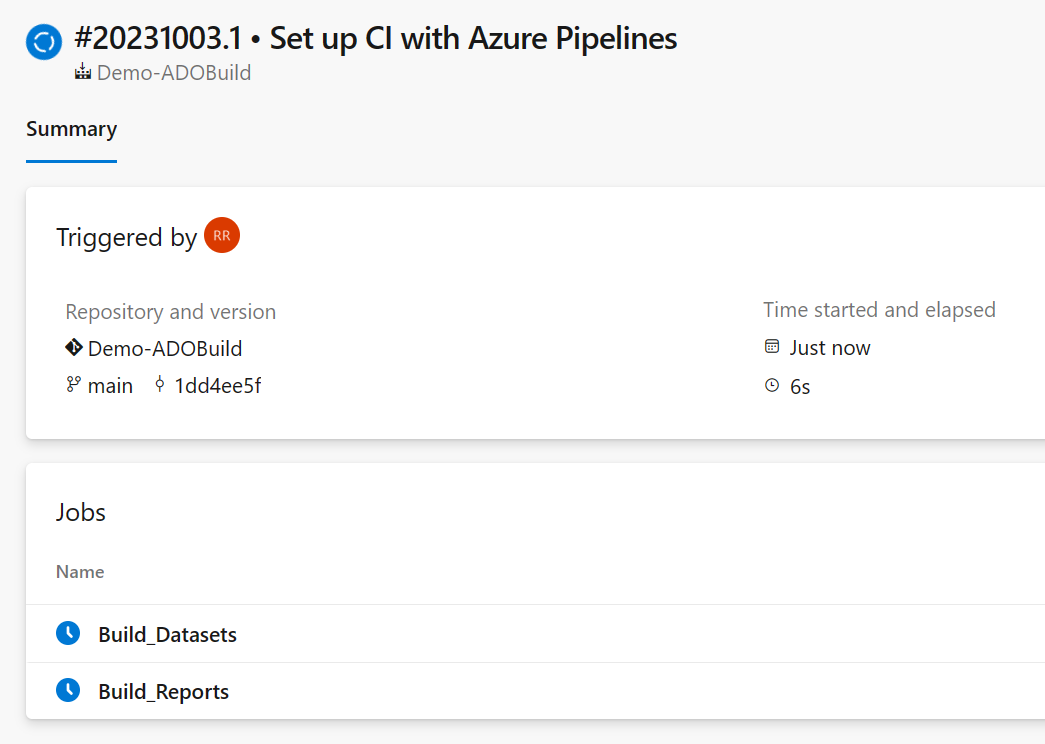Select the main branch link
Image resolution: width=1045 pixels, height=744 pixels.
(x=111, y=385)
